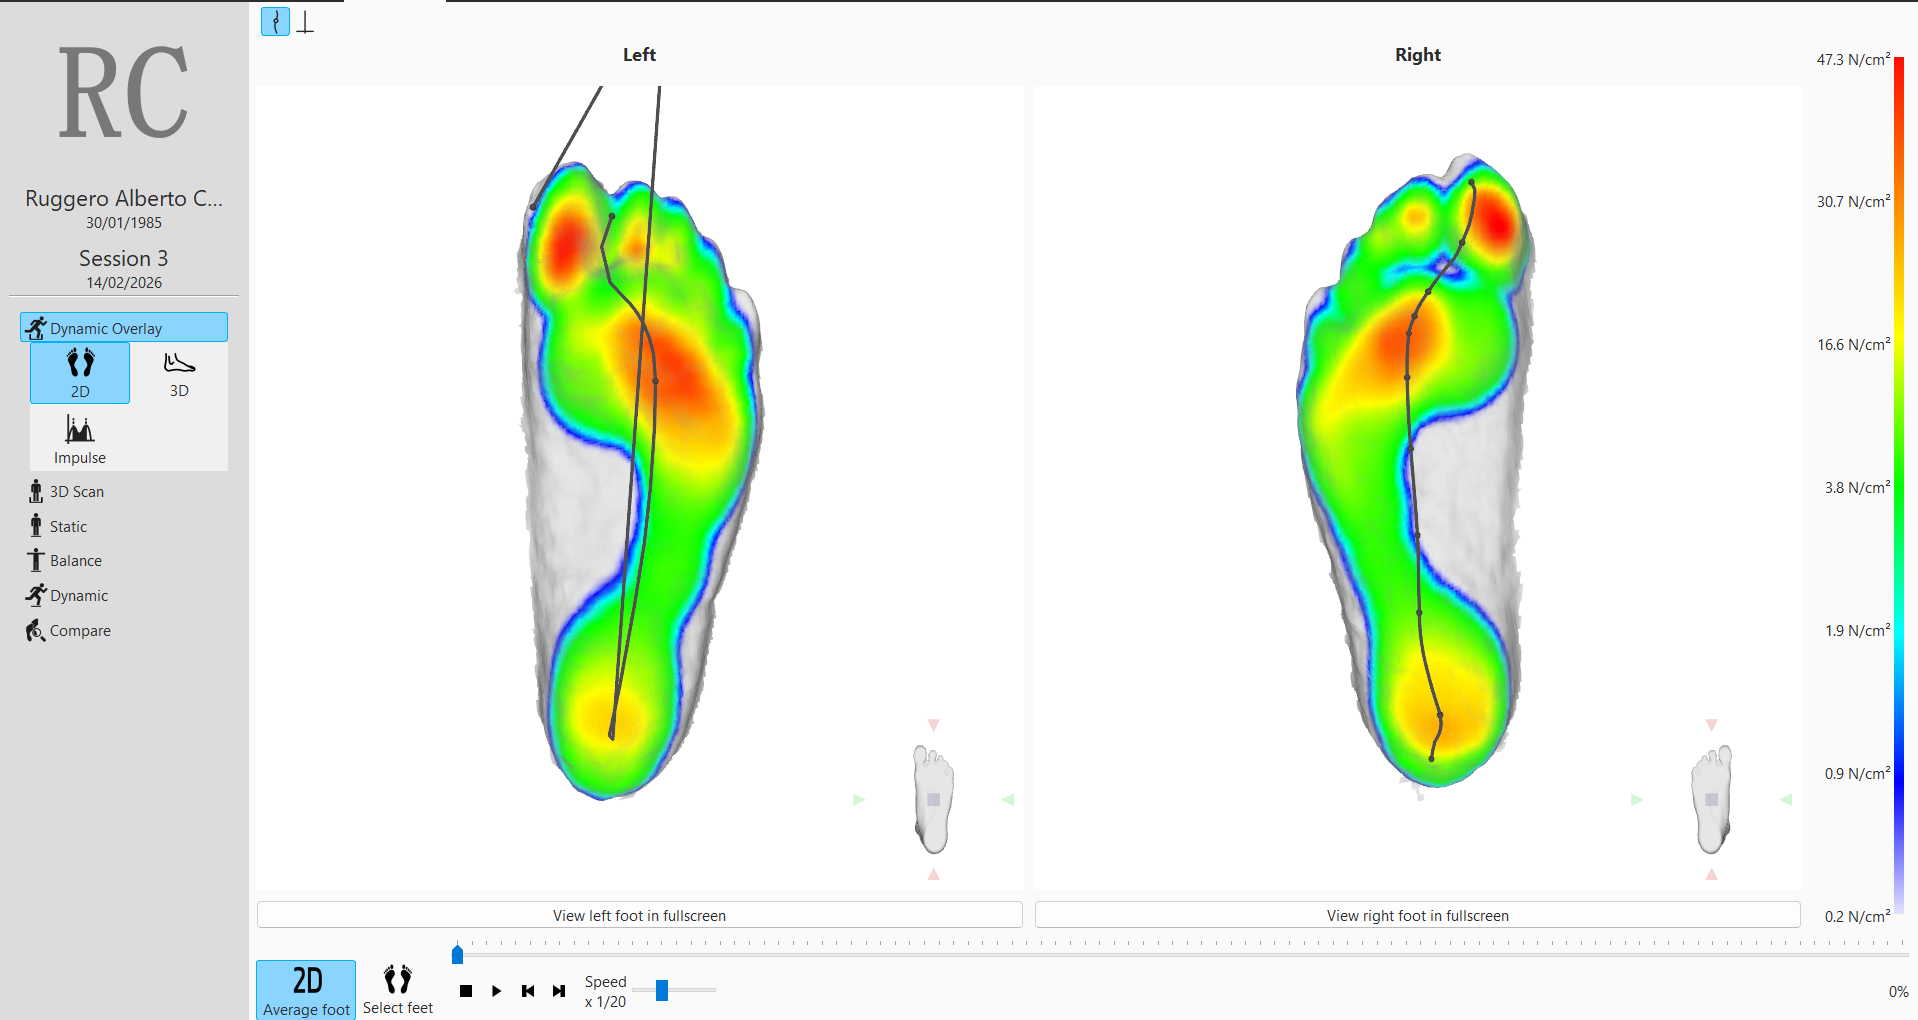The width and height of the screenshot is (1918, 1020).
Task: Click the timeline position marker
Action: (x=457, y=953)
